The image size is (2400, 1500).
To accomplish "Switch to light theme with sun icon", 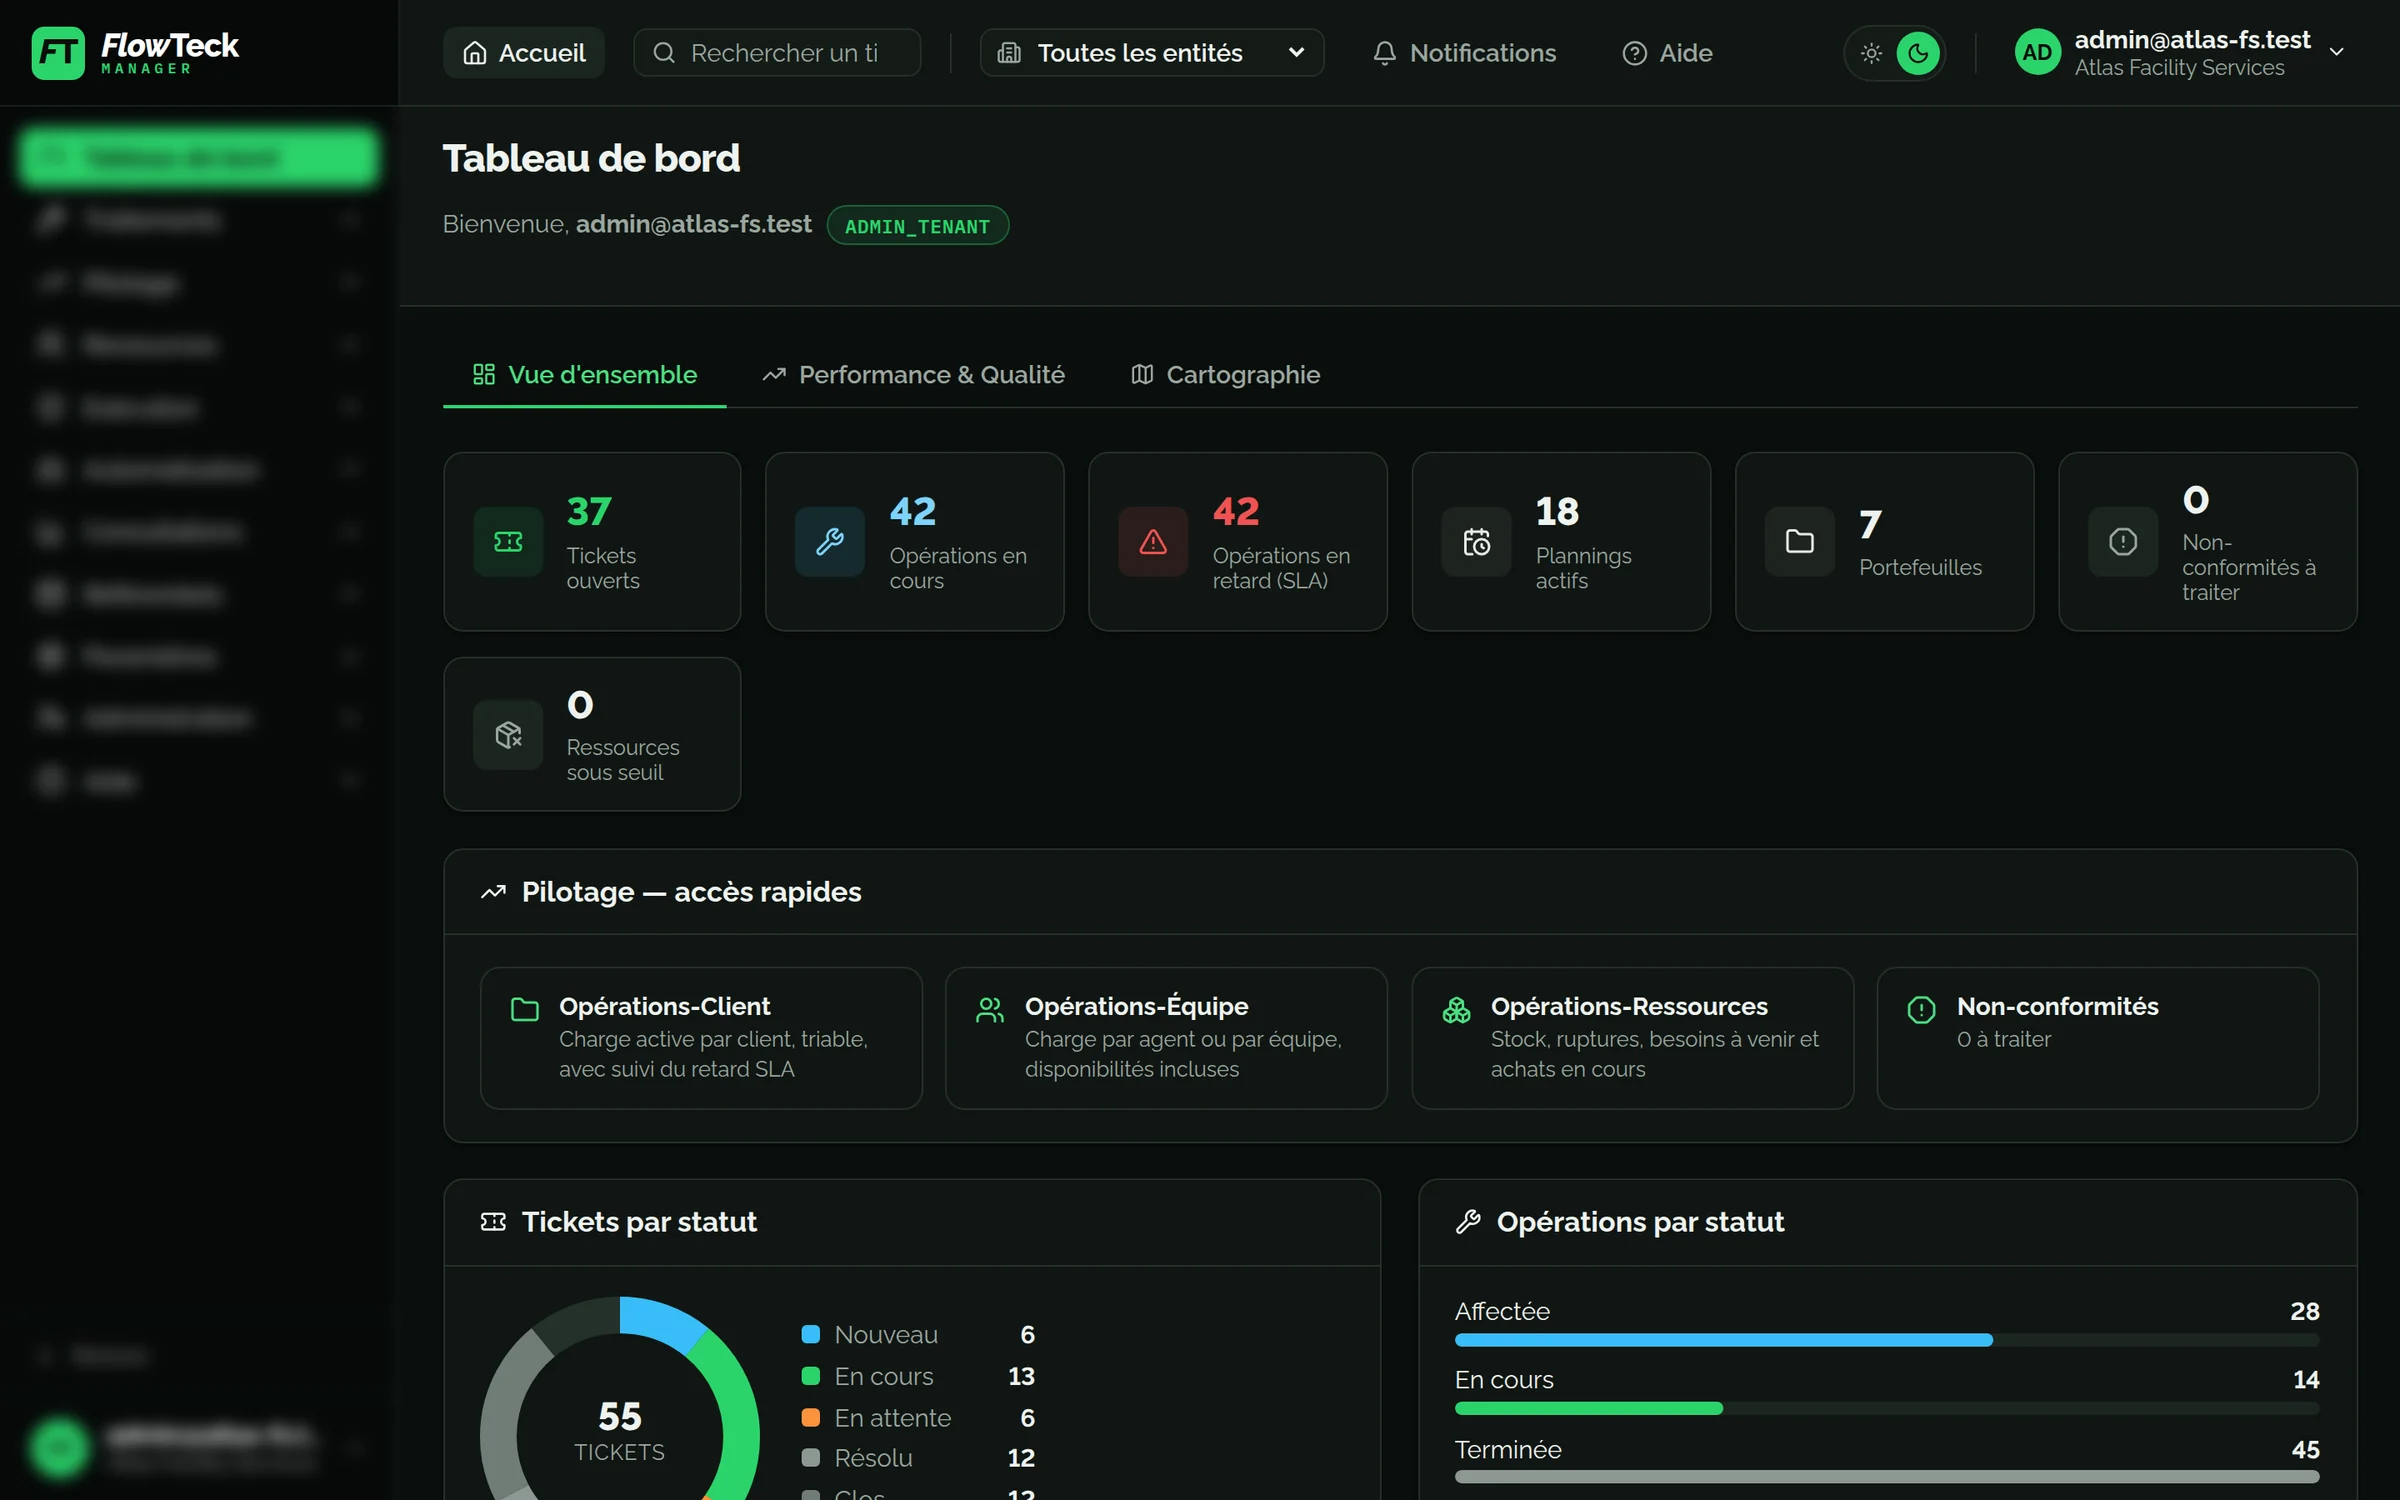I will pyautogui.click(x=1871, y=53).
